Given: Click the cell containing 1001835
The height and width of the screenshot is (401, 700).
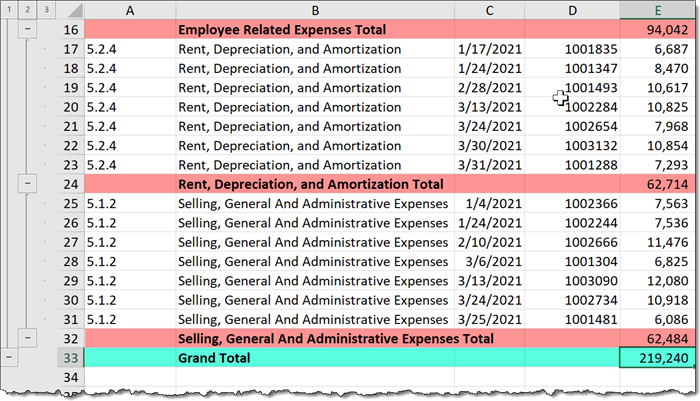Looking at the screenshot, I should click(572, 49).
